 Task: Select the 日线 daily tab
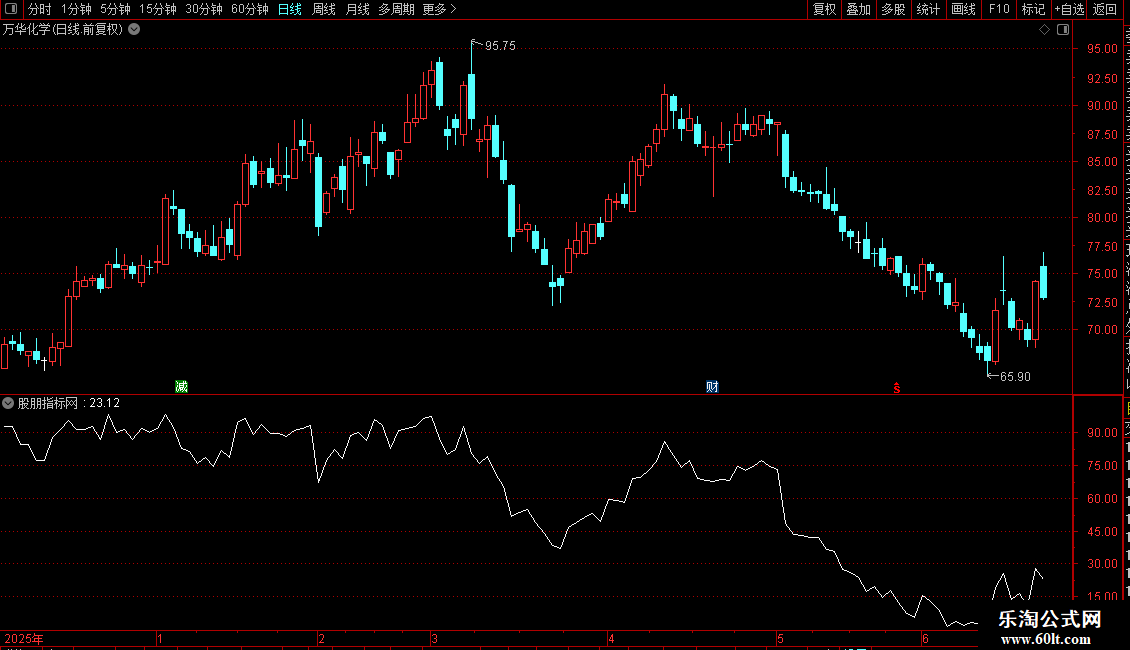tap(290, 9)
